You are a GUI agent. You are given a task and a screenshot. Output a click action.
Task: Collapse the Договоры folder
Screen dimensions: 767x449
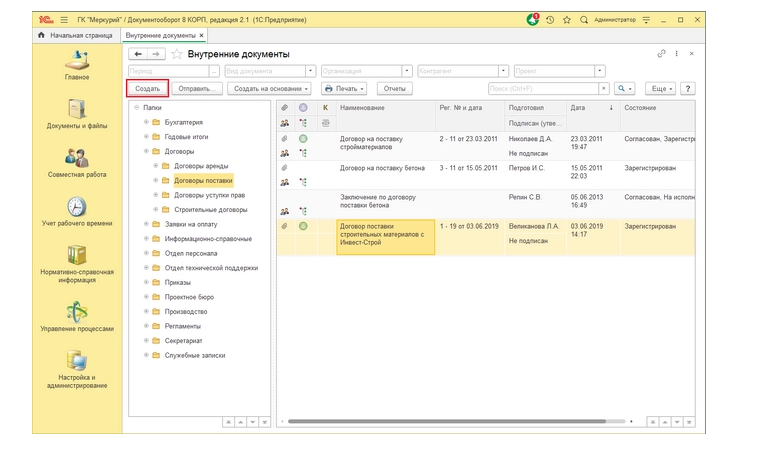[146, 151]
